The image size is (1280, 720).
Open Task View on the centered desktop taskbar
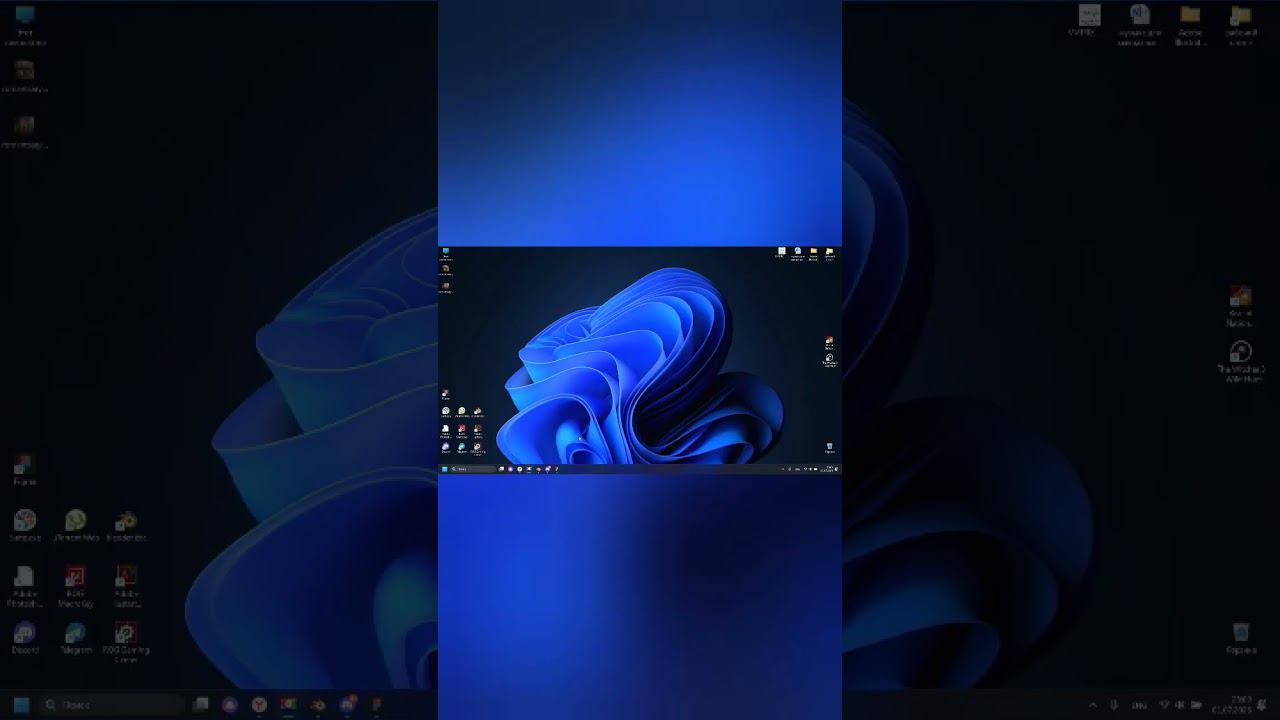coord(501,469)
